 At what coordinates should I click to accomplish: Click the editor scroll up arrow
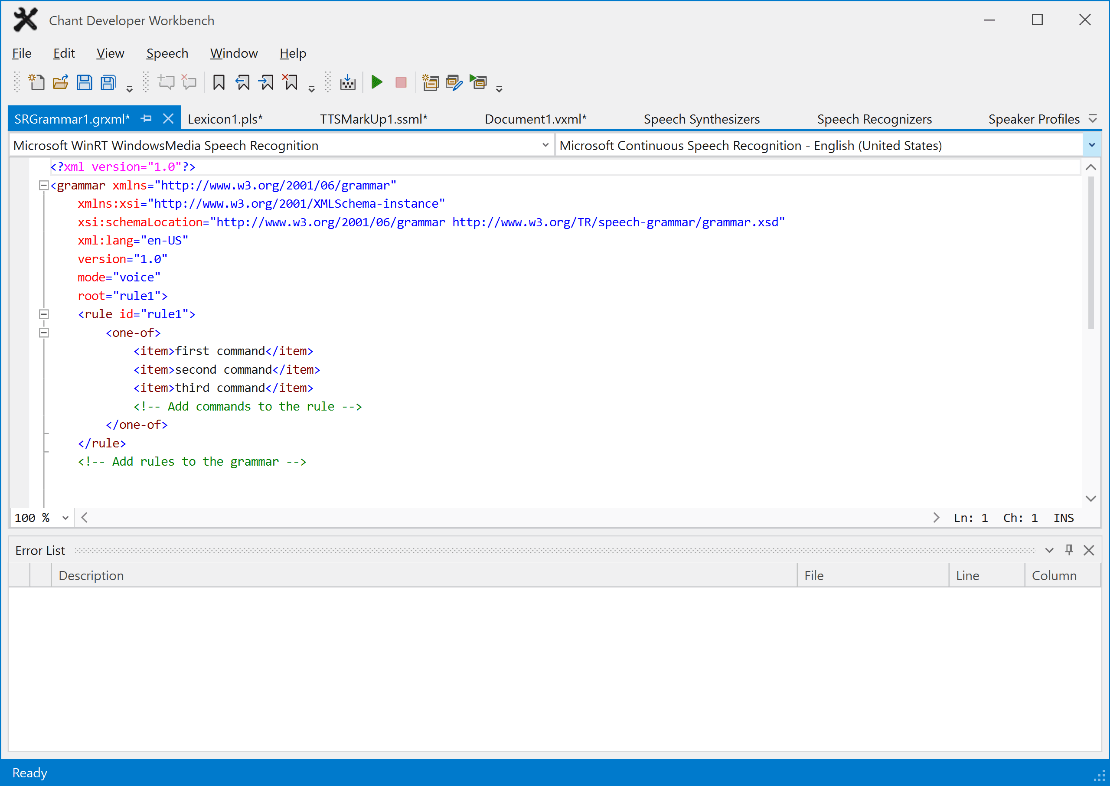pos(1091,167)
